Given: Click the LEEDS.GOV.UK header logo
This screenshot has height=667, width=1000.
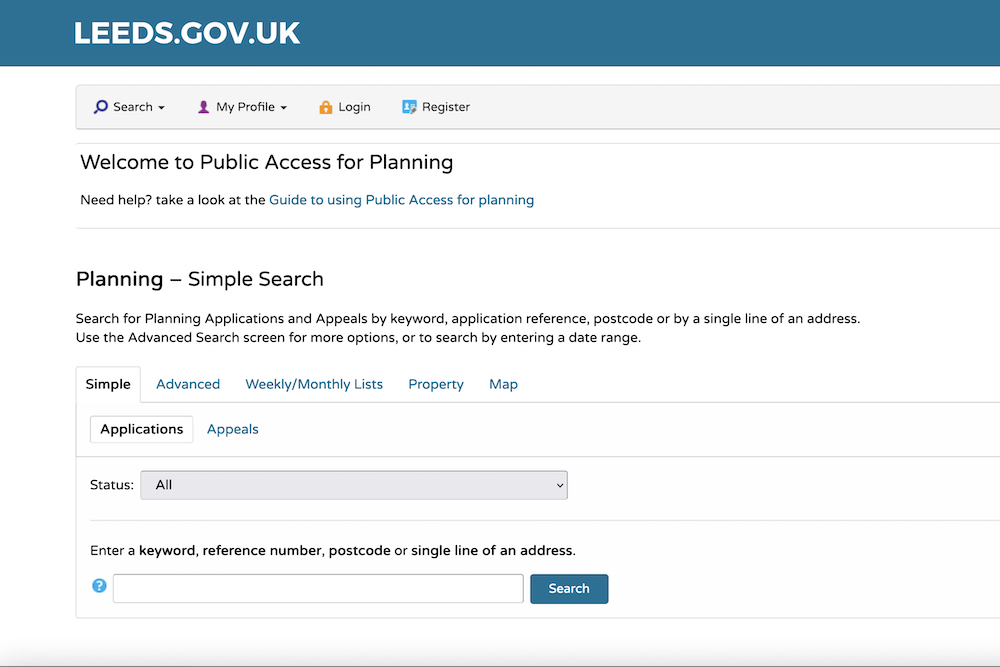Looking at the screenshot, I should [x=187, y=33].
